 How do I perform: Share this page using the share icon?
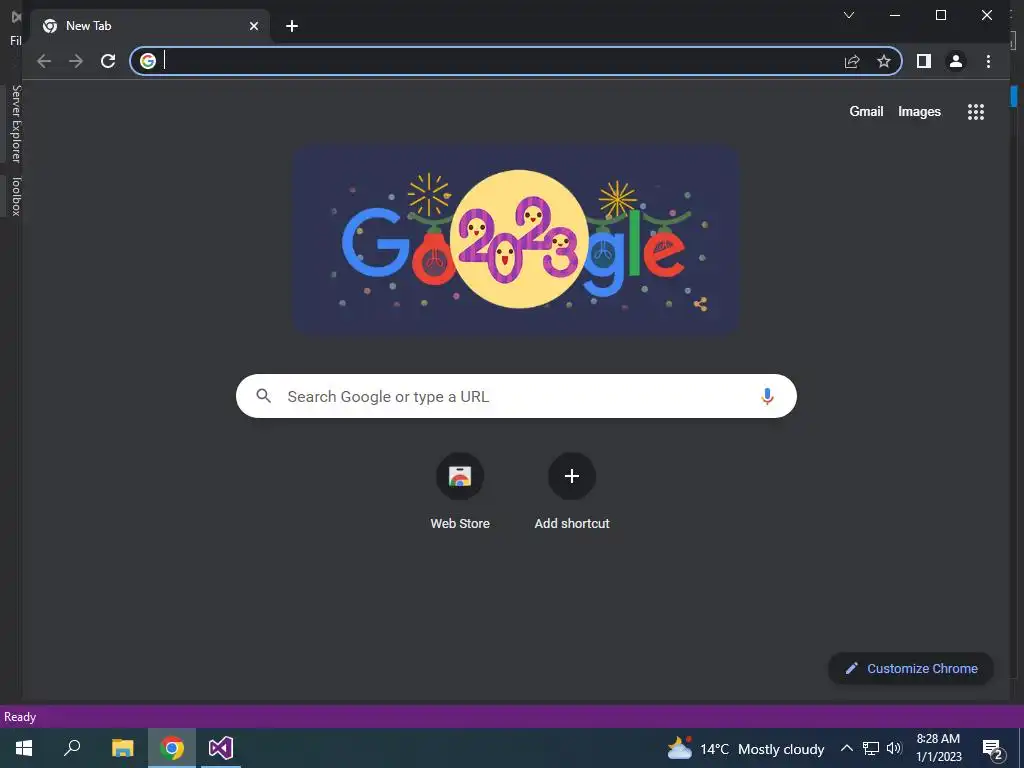852,61
